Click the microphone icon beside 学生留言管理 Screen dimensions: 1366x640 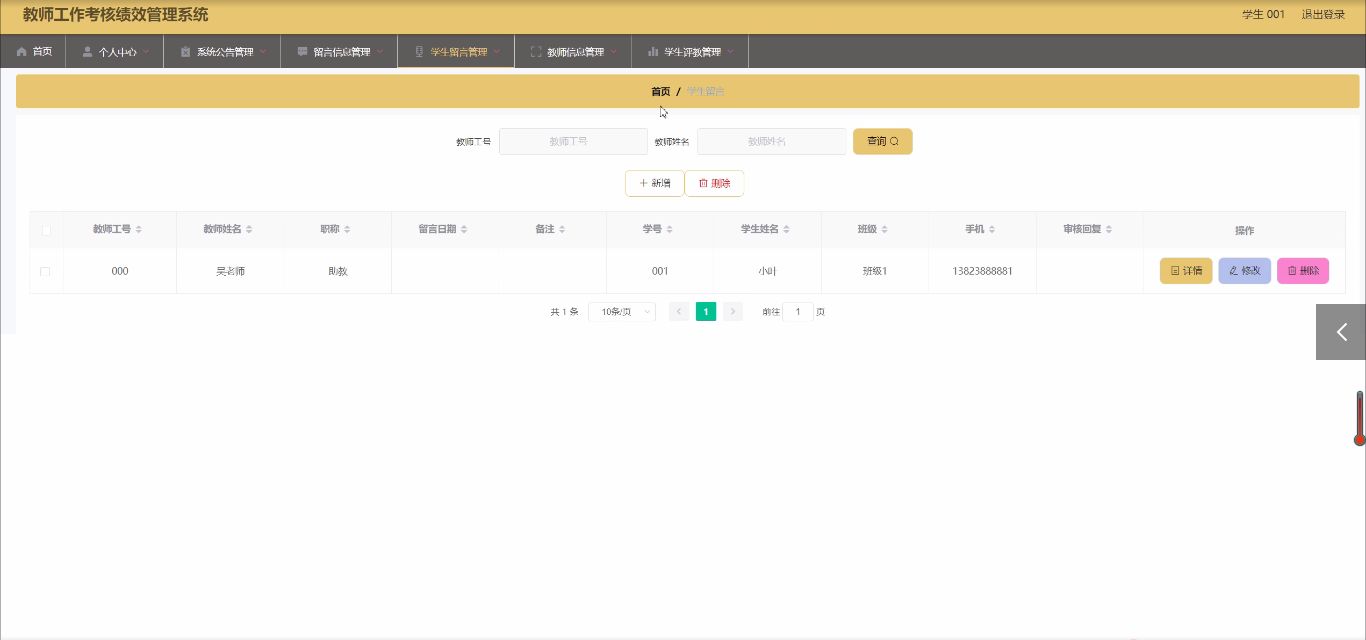pyautogui.click(x=419, y=51)
